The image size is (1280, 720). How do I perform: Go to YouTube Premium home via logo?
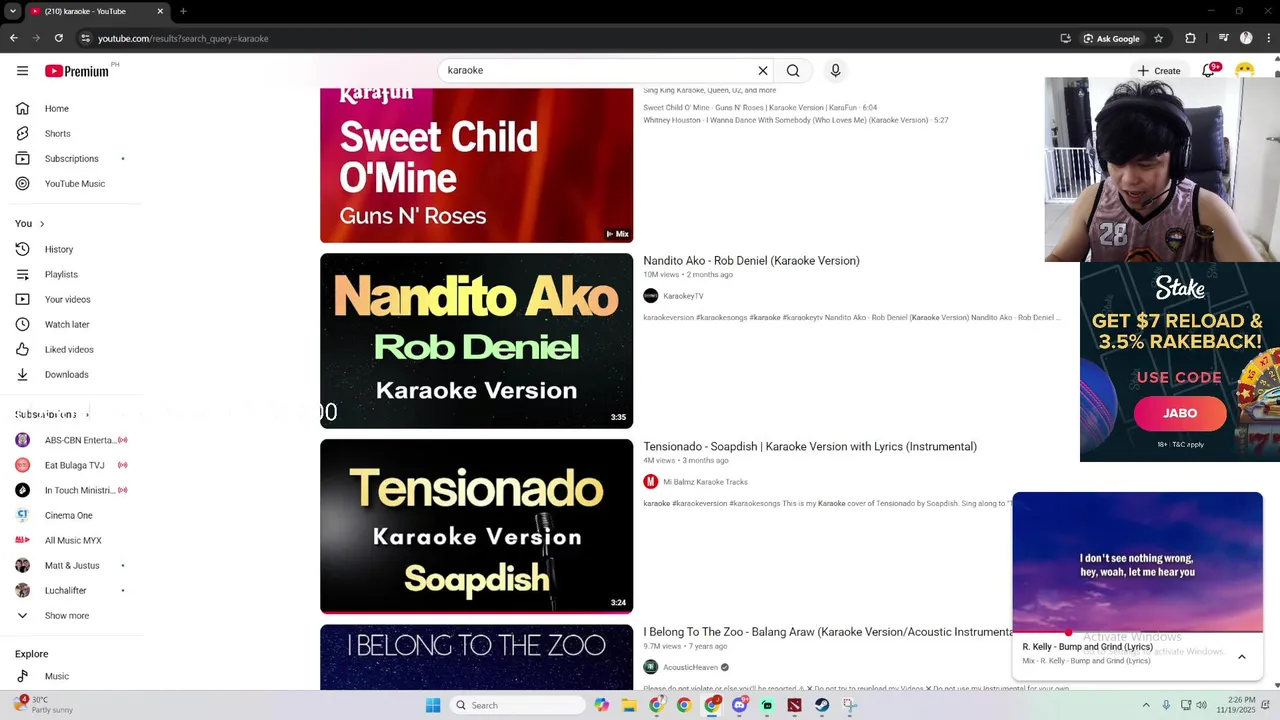[77, 71]
